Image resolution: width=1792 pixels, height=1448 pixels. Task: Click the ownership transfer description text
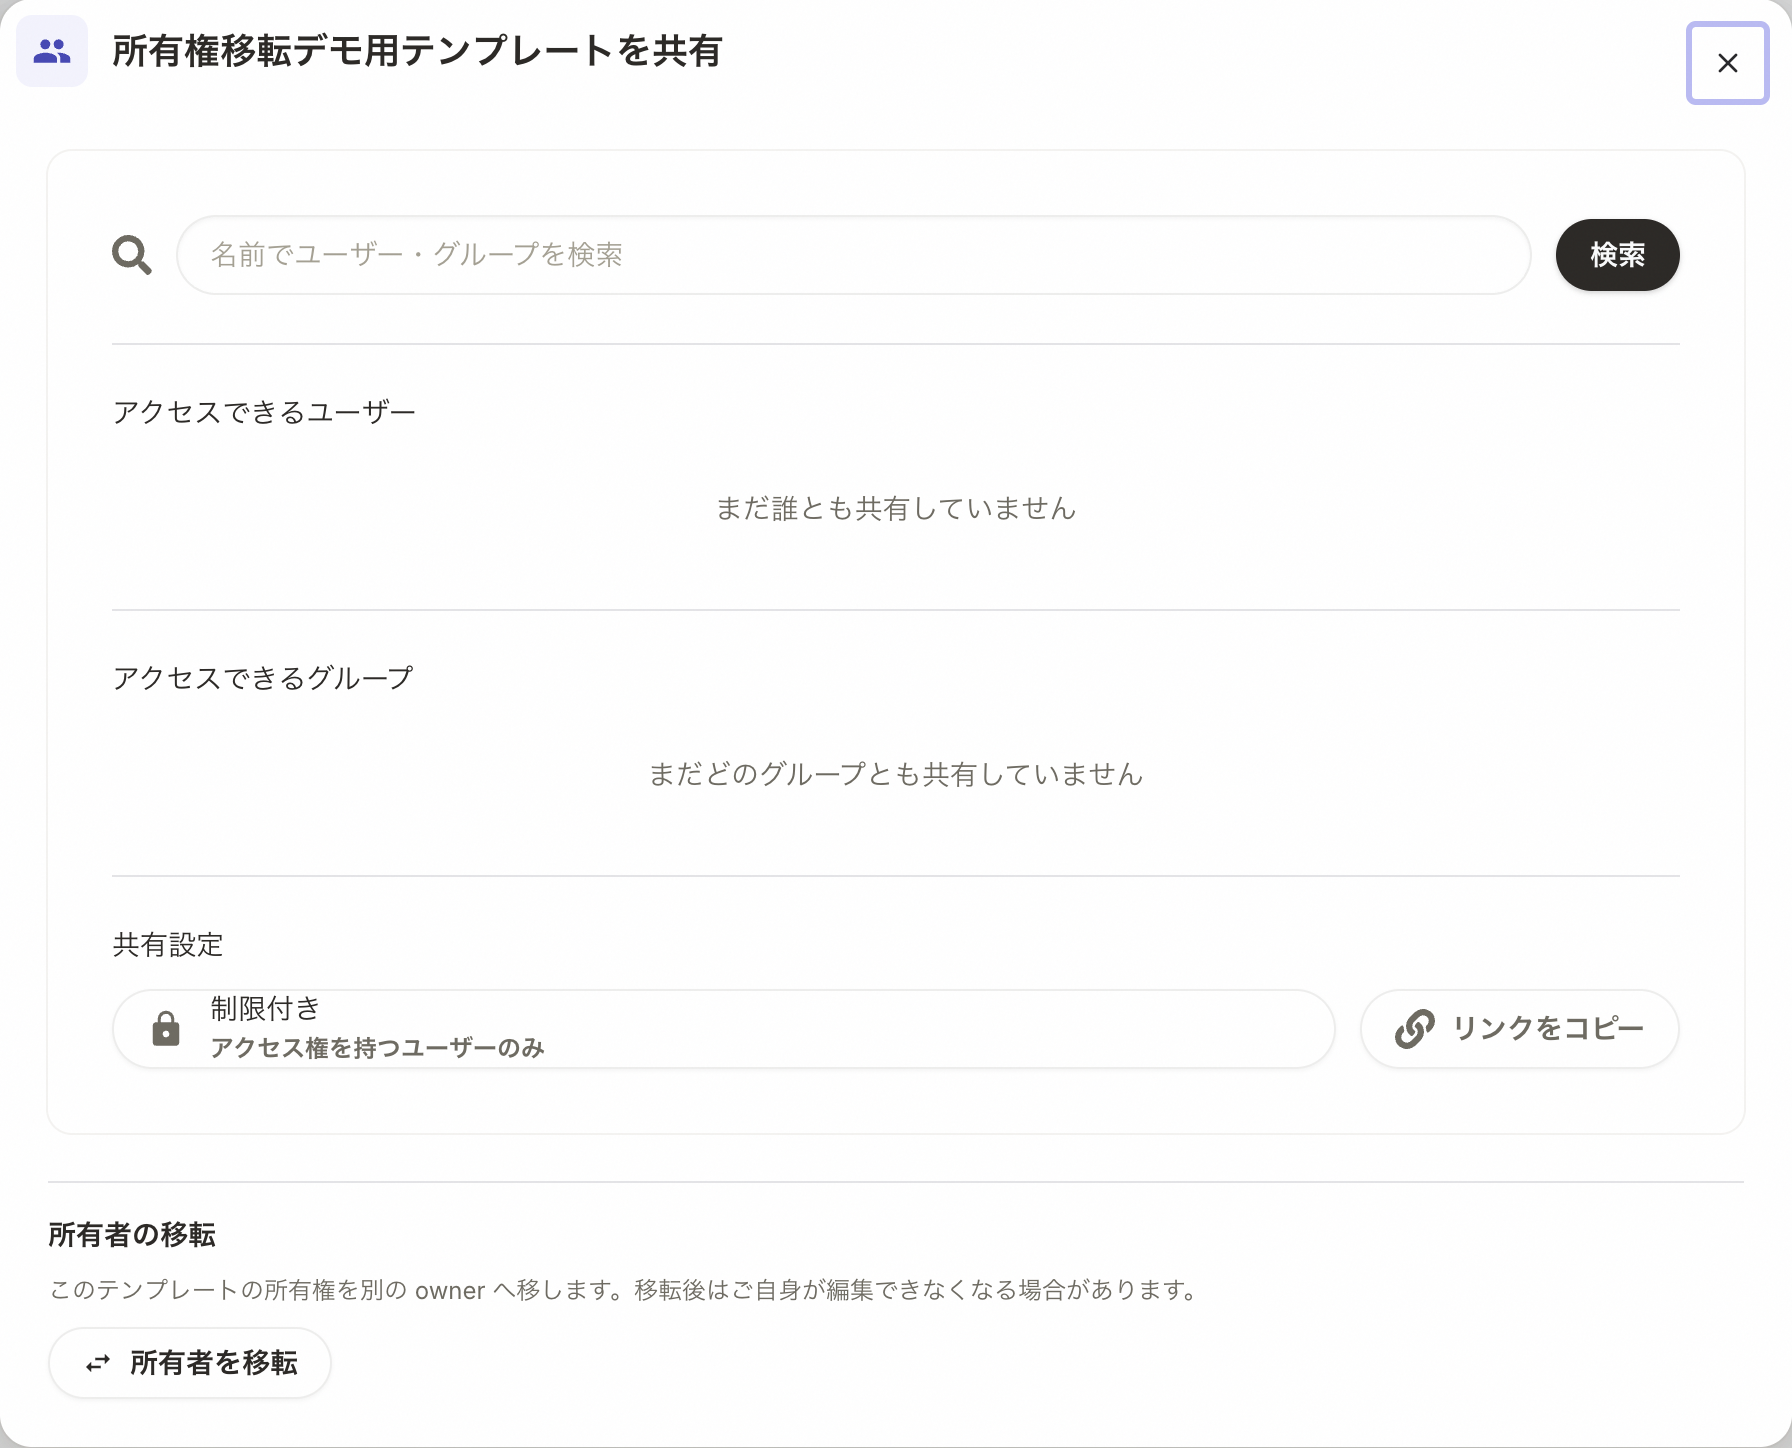pos(625,1290)
